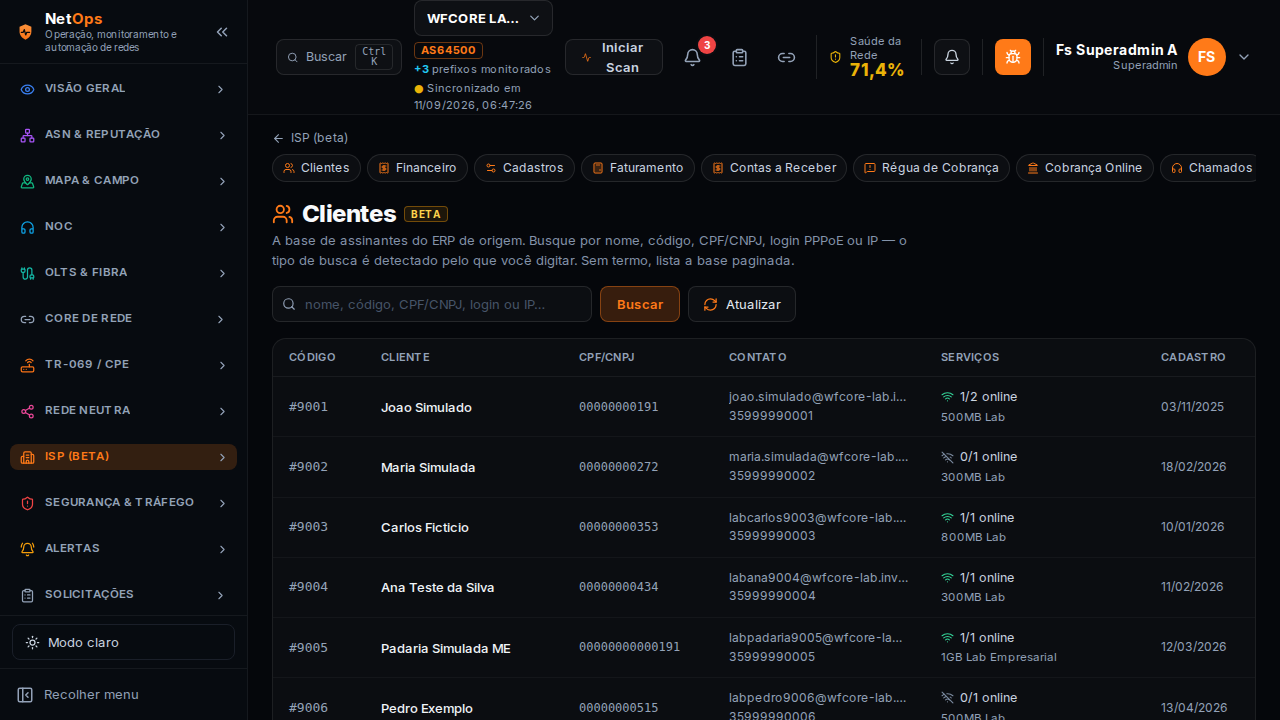Open the Faturamento tab
The image size is (1280, 720).
tap(638, 168)
